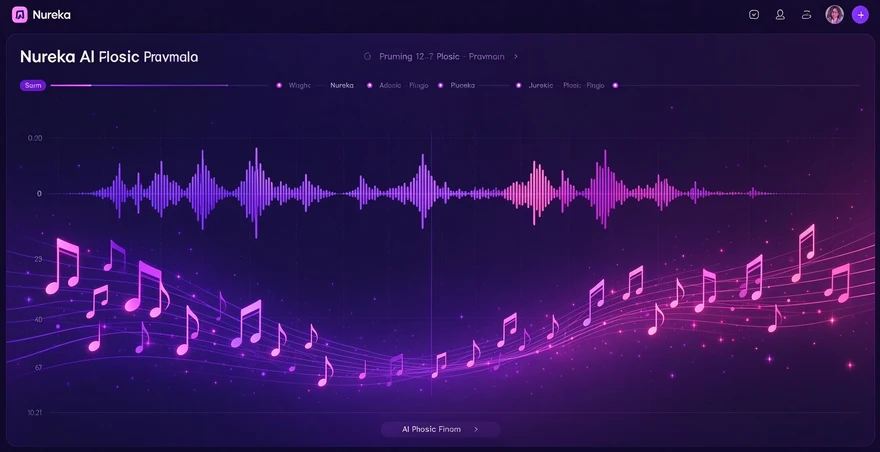This screenshot has height=452, width=880.
Task: Click the purple plus button
Action: pyautogui.click(x=860, y=15)
